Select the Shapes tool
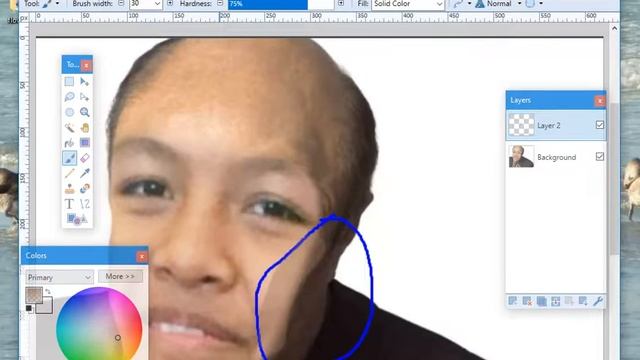This screenshot has width=640, height=360. point(77,219)
